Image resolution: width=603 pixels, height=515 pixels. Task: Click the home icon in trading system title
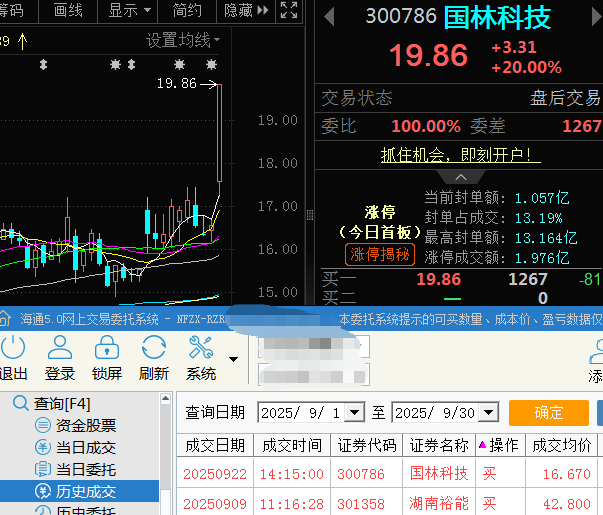(x=5, y=318)
